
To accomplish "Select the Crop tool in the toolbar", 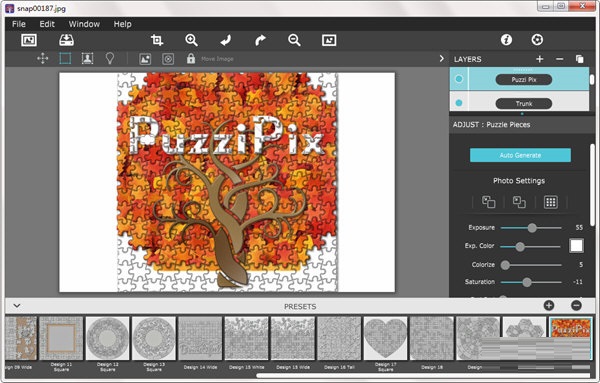I will tap(157, 40).
